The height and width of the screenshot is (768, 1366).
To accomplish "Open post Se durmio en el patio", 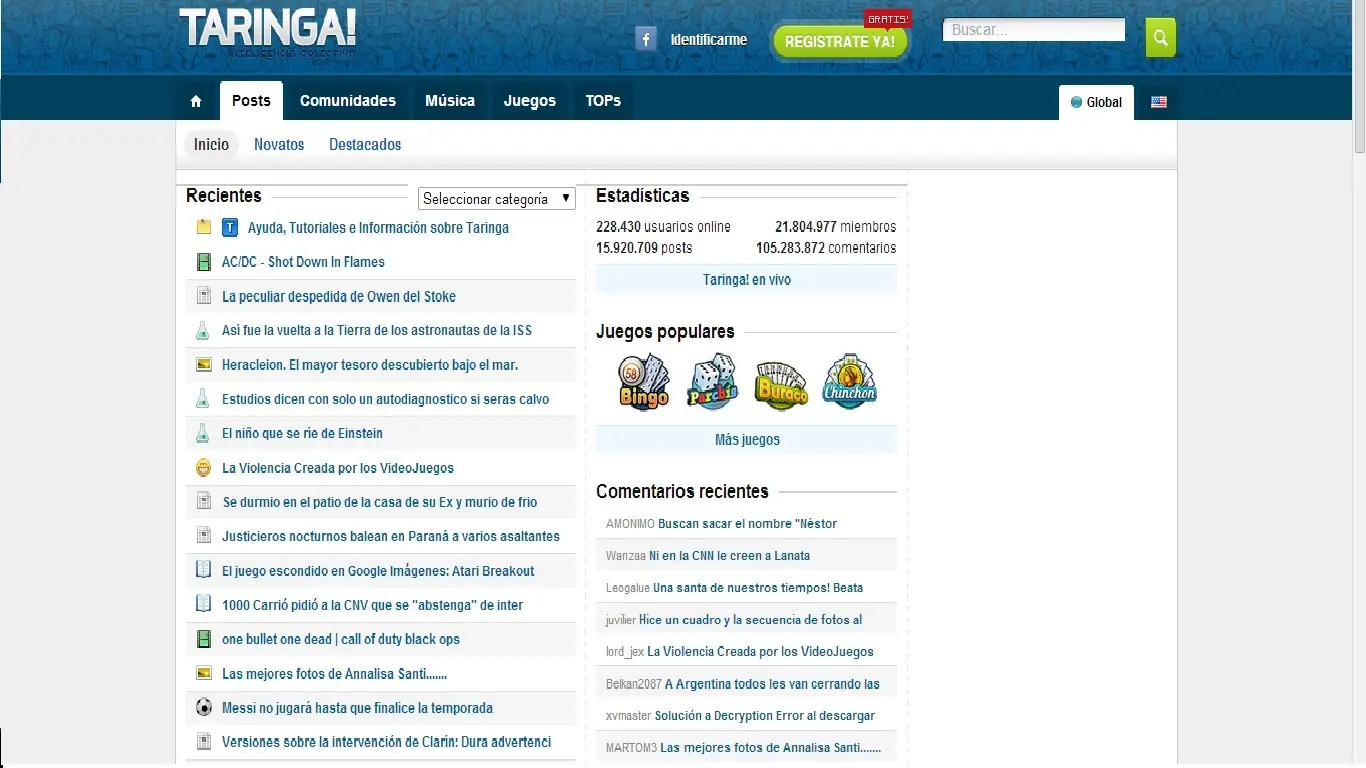I will pyautogui.click(x=380, y=502).
